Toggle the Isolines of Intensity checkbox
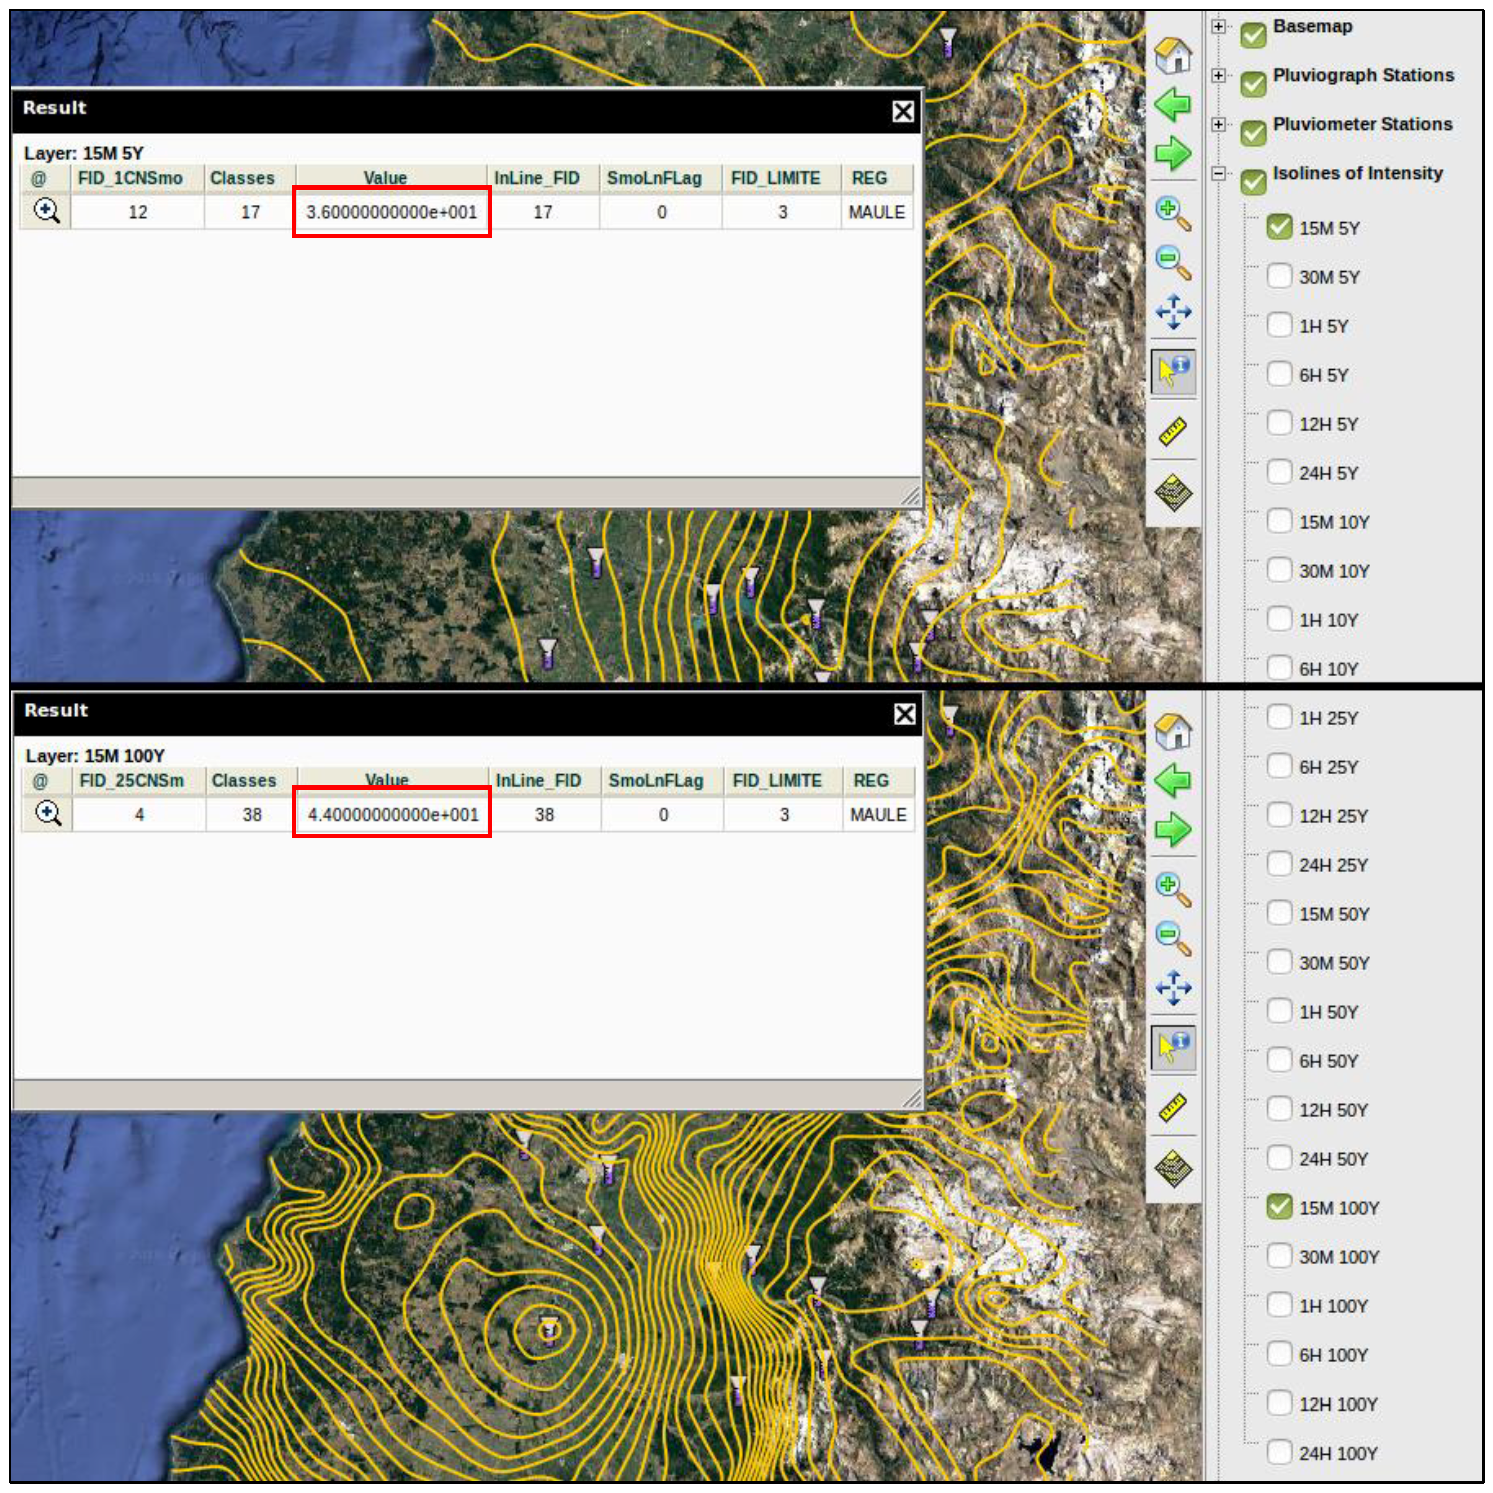This screenshot has height=1493, width=1493. click(x=1253, y=182)
